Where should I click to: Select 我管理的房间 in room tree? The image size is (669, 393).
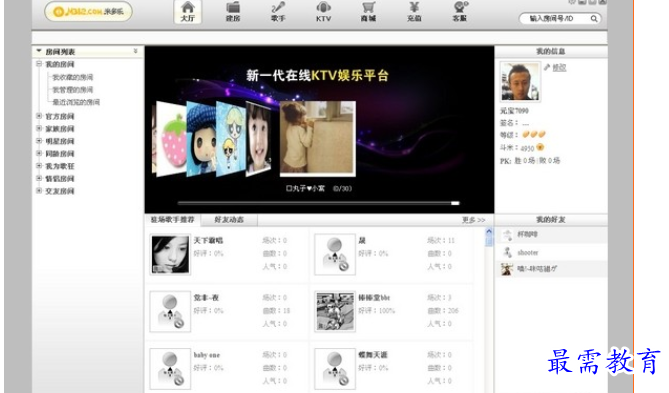pos(73,90)
